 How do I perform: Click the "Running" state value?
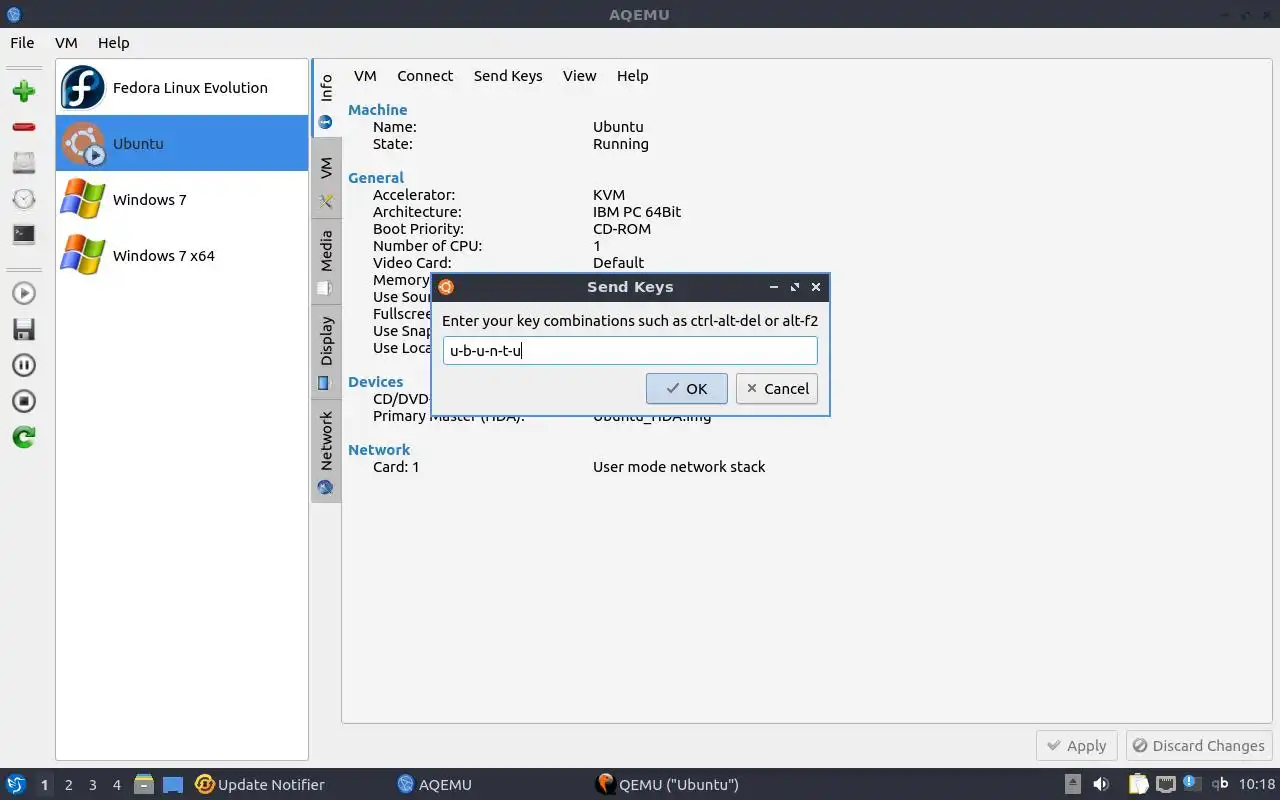coord(621,144)
